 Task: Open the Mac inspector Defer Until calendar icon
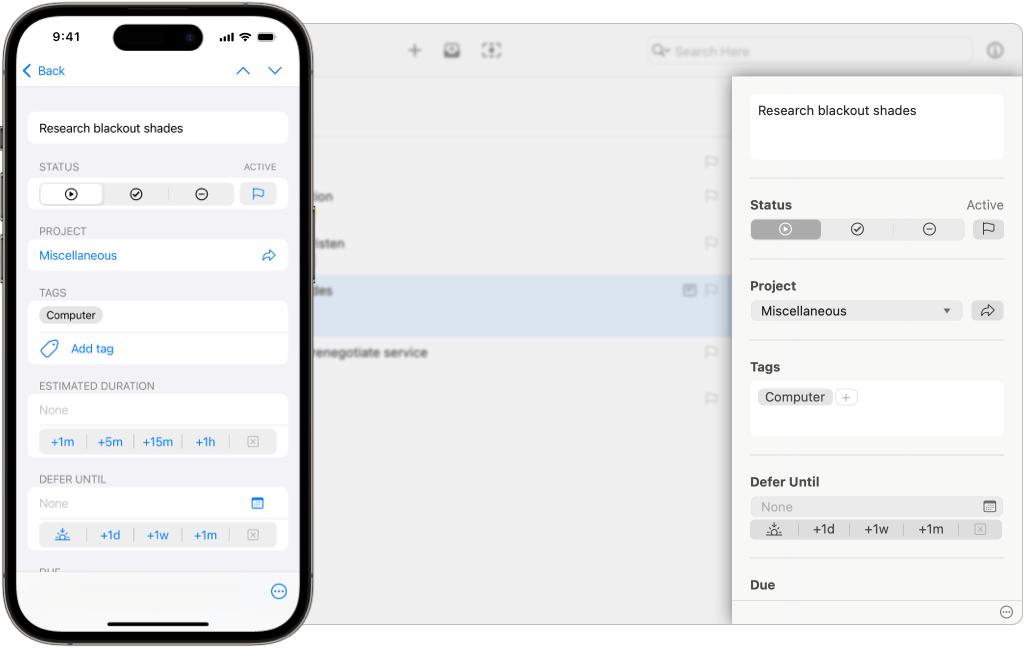[x=990, y=507]
